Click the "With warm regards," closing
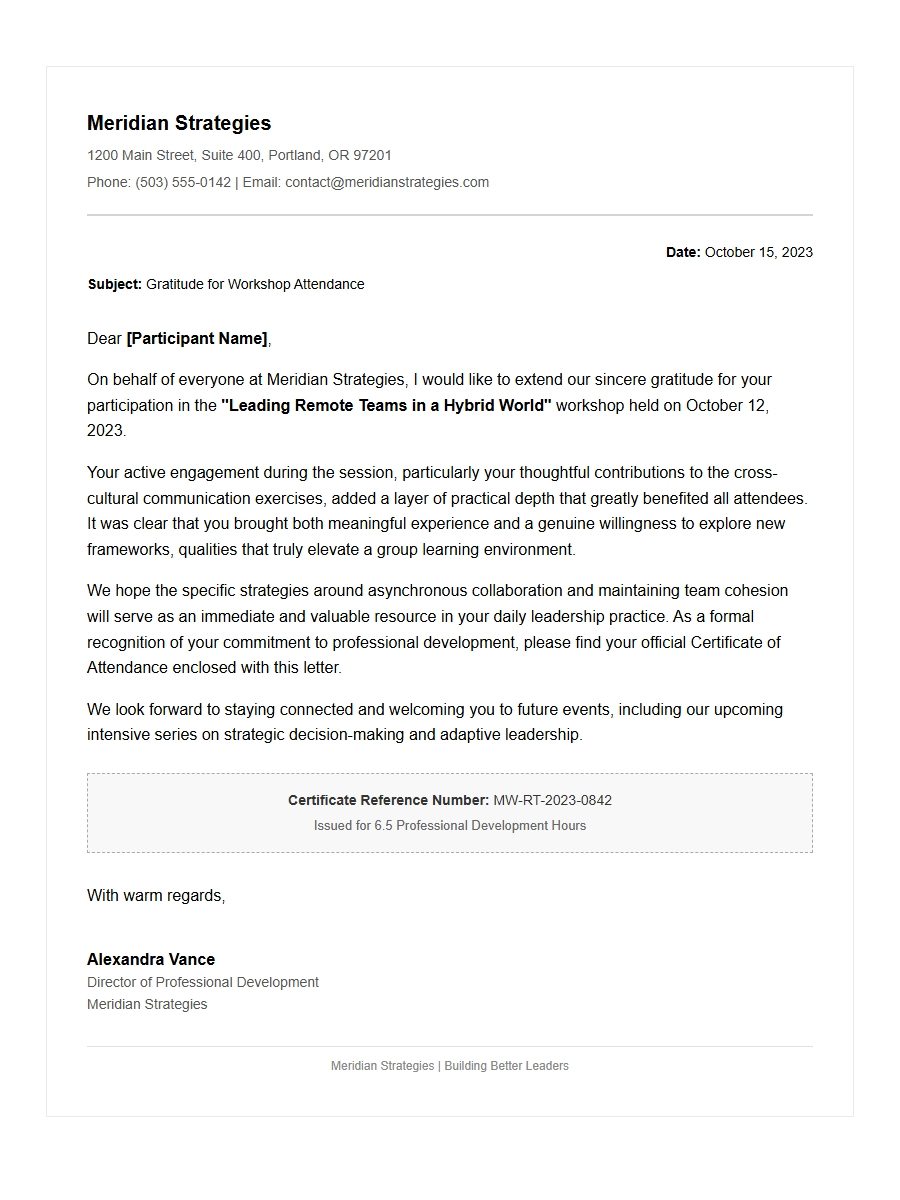The width and height of the screenshot is (900, 1200). [x=156, y=895]
